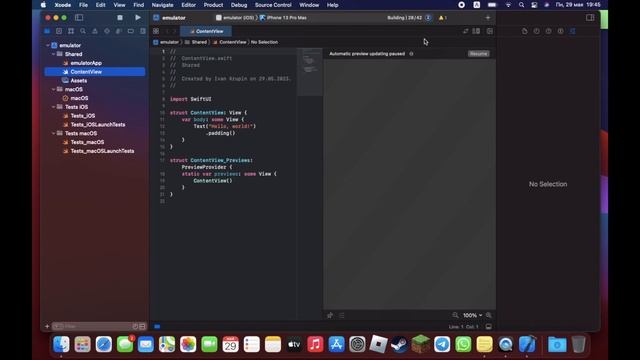
Task: Click the code minimap
Action: (310, 71)
